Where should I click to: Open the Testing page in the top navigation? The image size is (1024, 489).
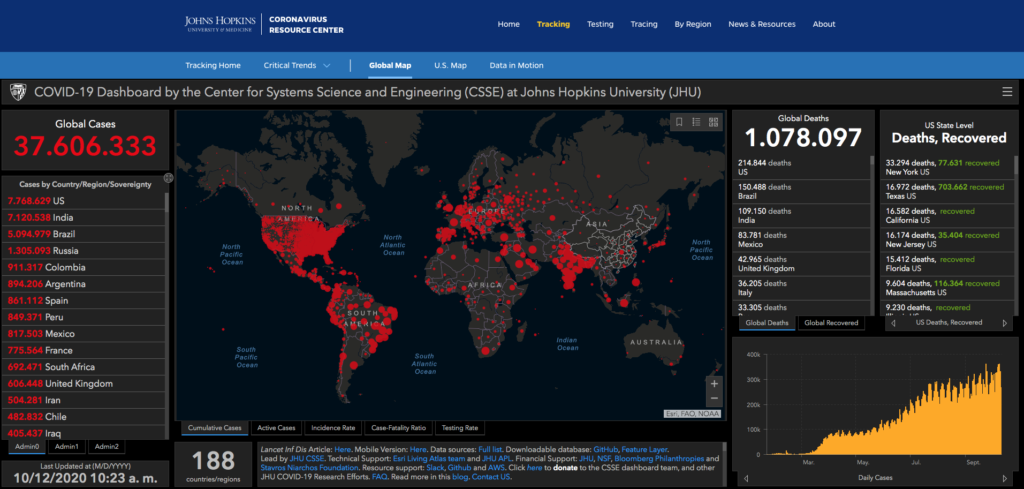pos(600,24)
